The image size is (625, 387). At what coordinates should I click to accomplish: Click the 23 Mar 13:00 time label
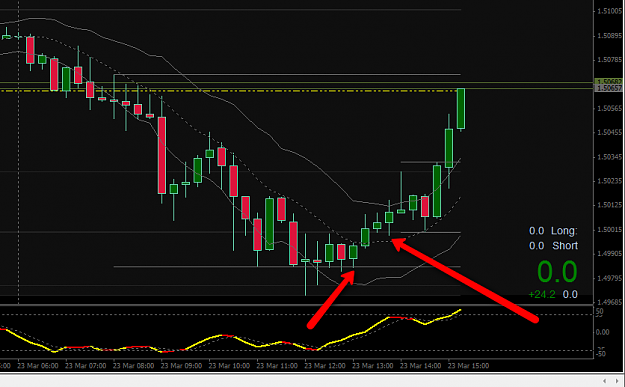(x=373, y=365)
